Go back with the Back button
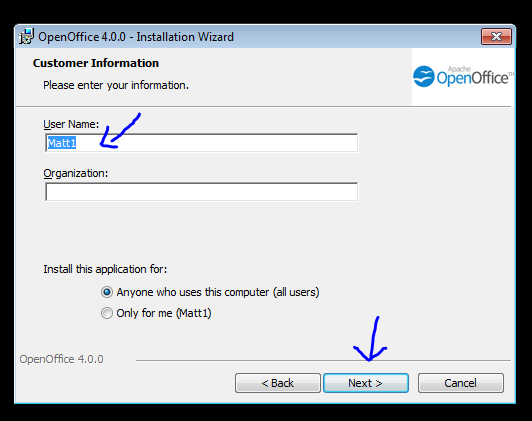The width and height of the screenshot is (532, 421). click(x=278, y=383)
